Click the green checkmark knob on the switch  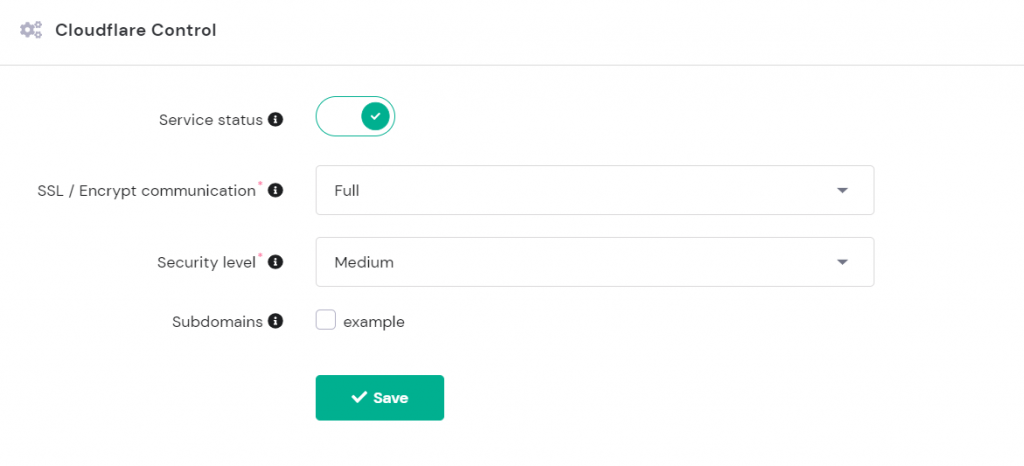[x=375, y=117]
